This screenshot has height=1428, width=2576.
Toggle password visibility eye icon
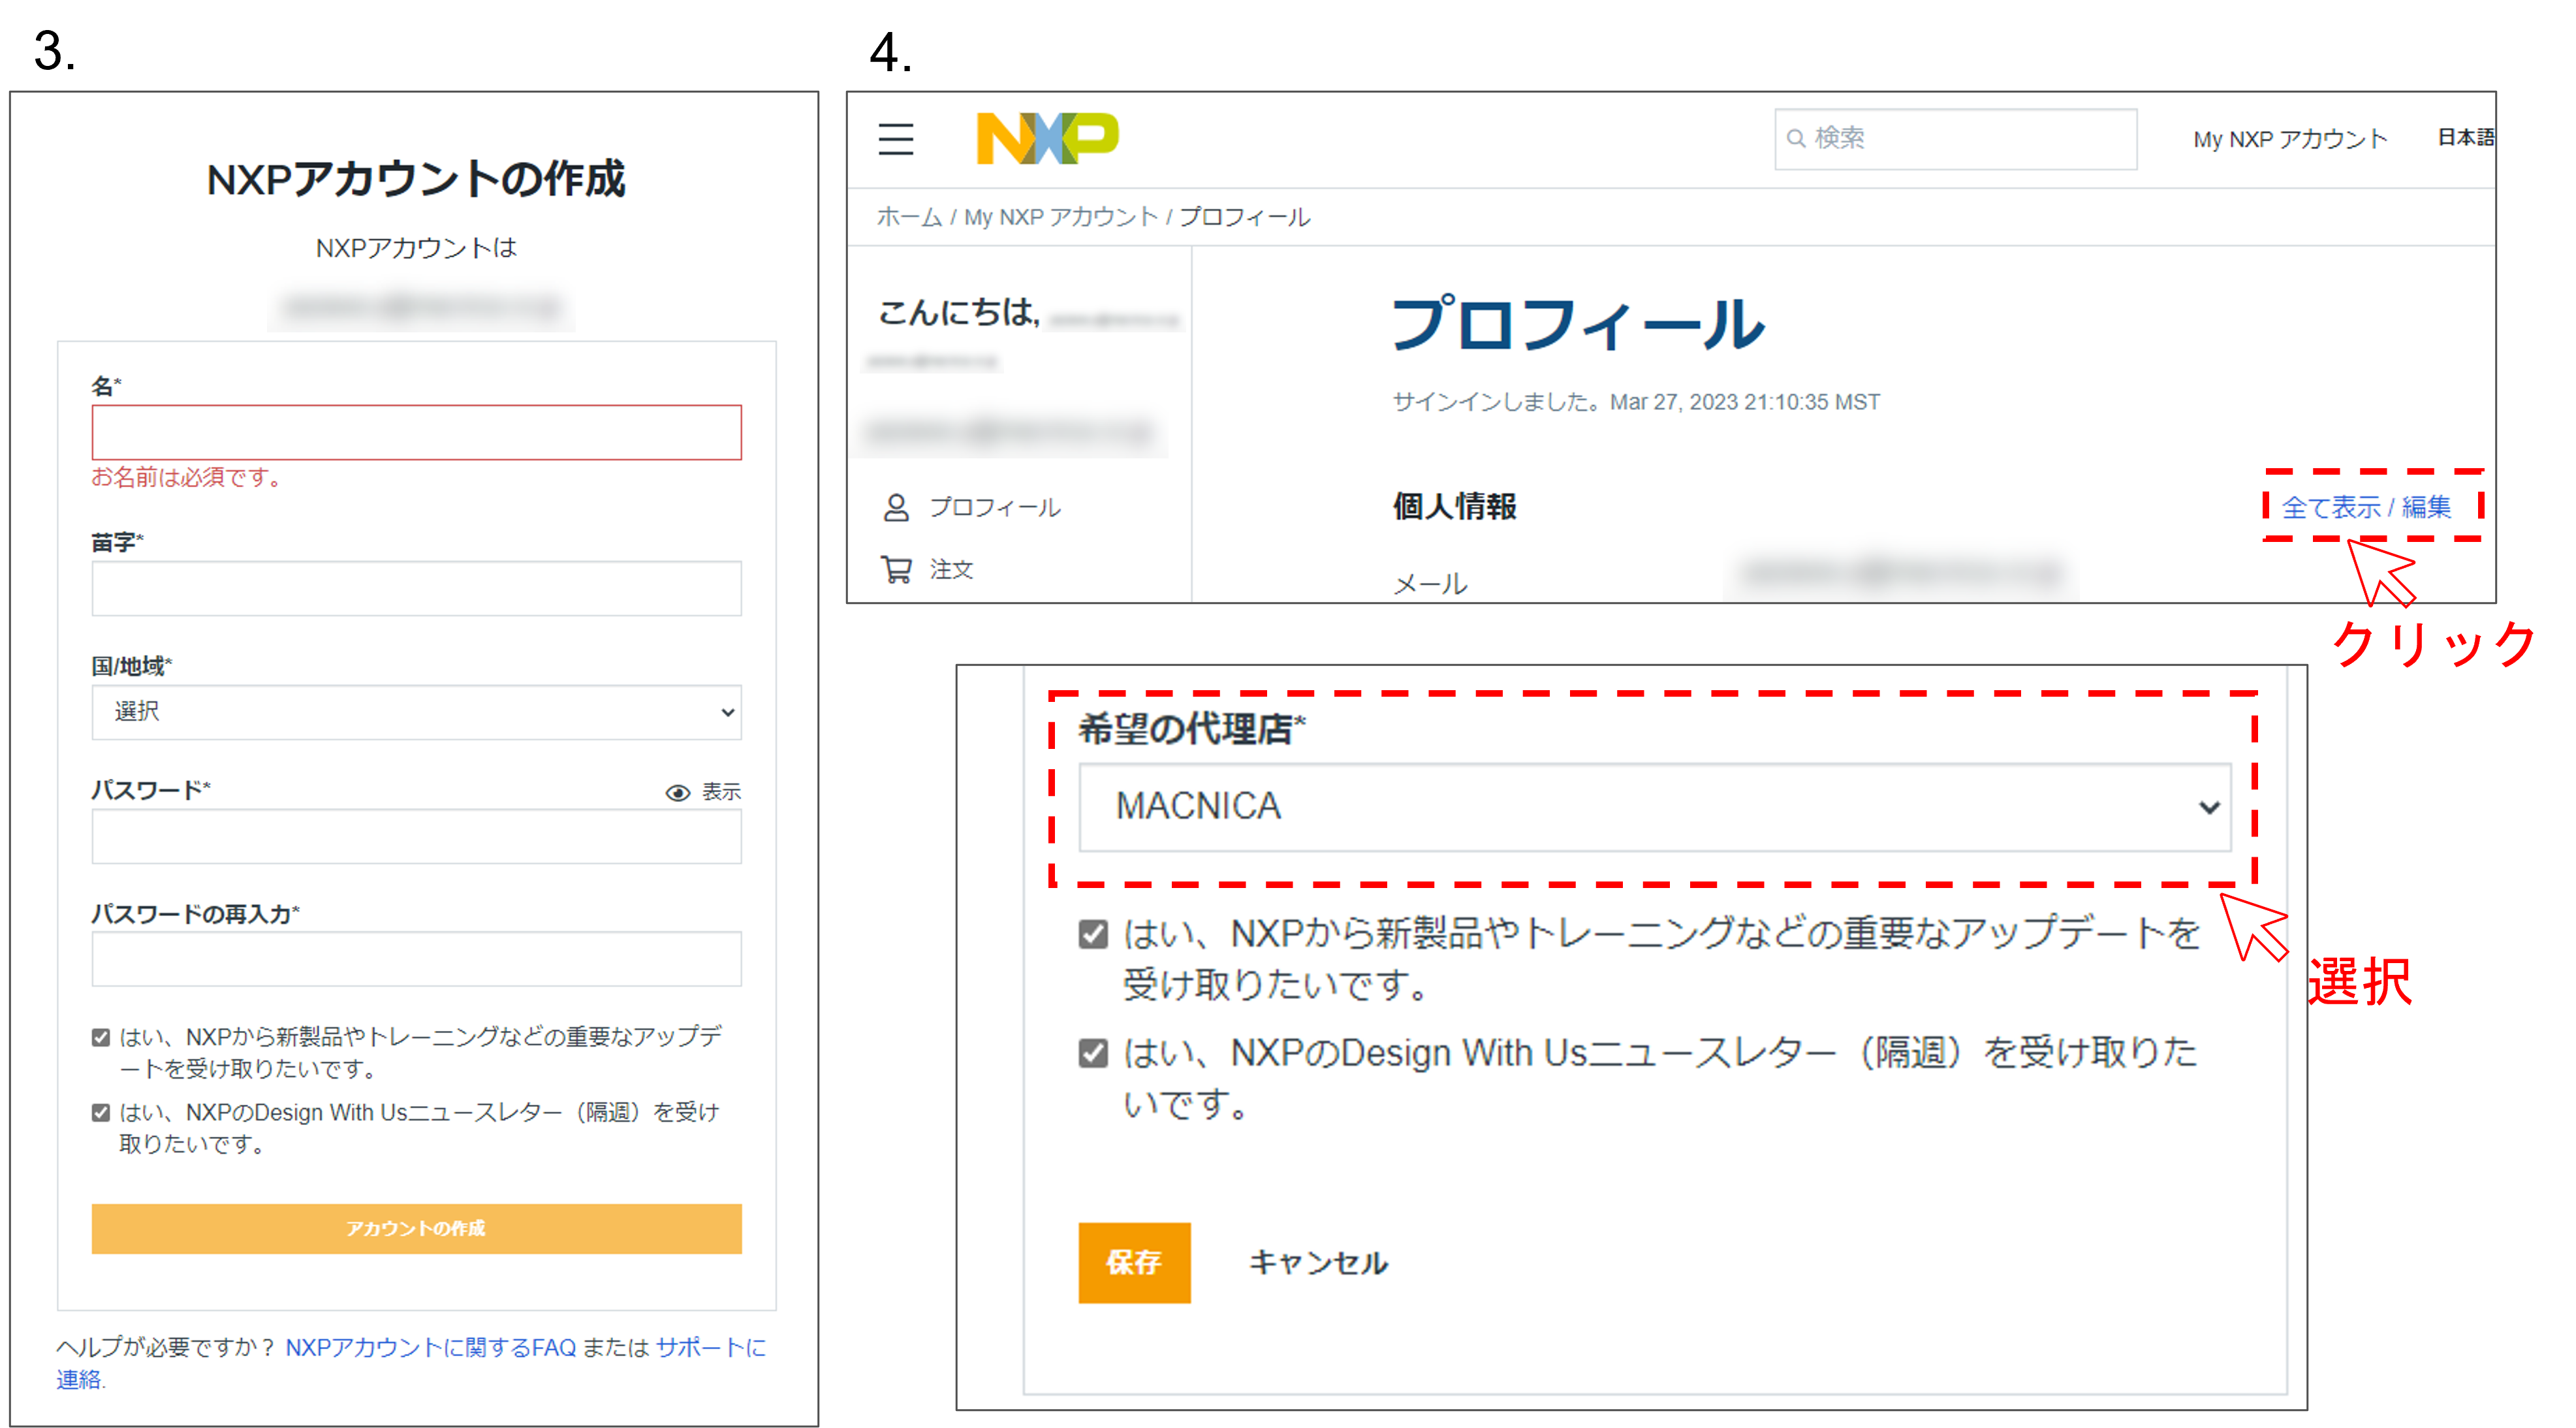[x=677, y=793]
